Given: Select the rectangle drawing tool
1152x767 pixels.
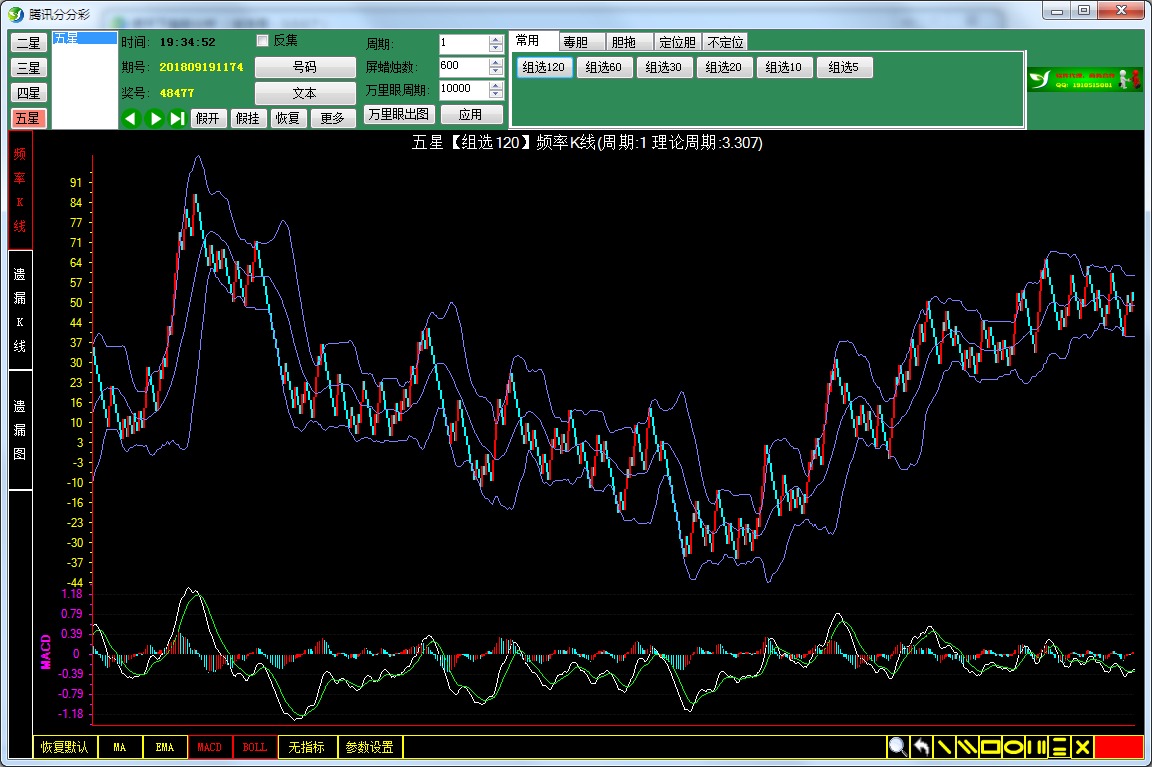Looking at the screenshot, I should click(990, 747).
